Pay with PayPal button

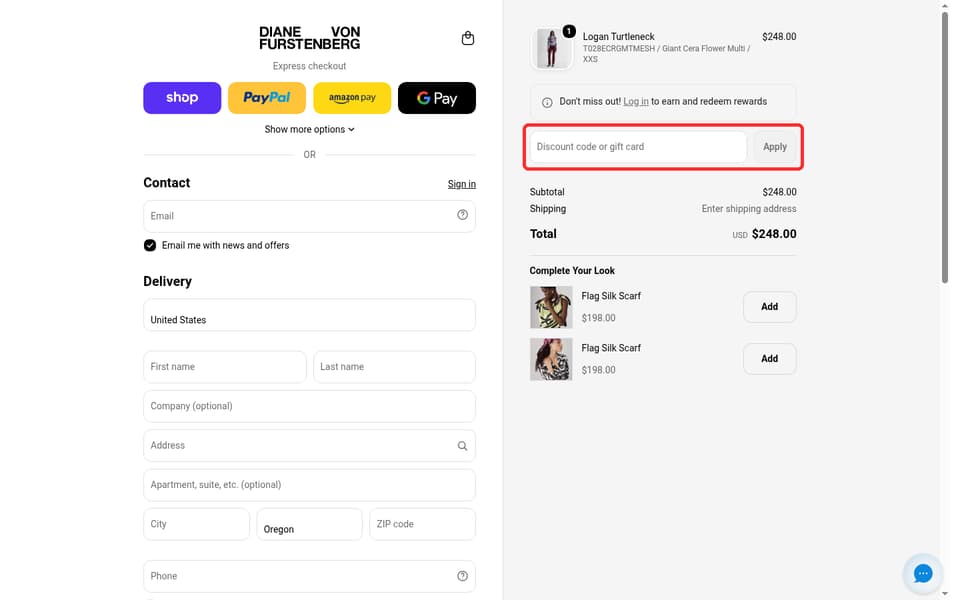[267, 98]
